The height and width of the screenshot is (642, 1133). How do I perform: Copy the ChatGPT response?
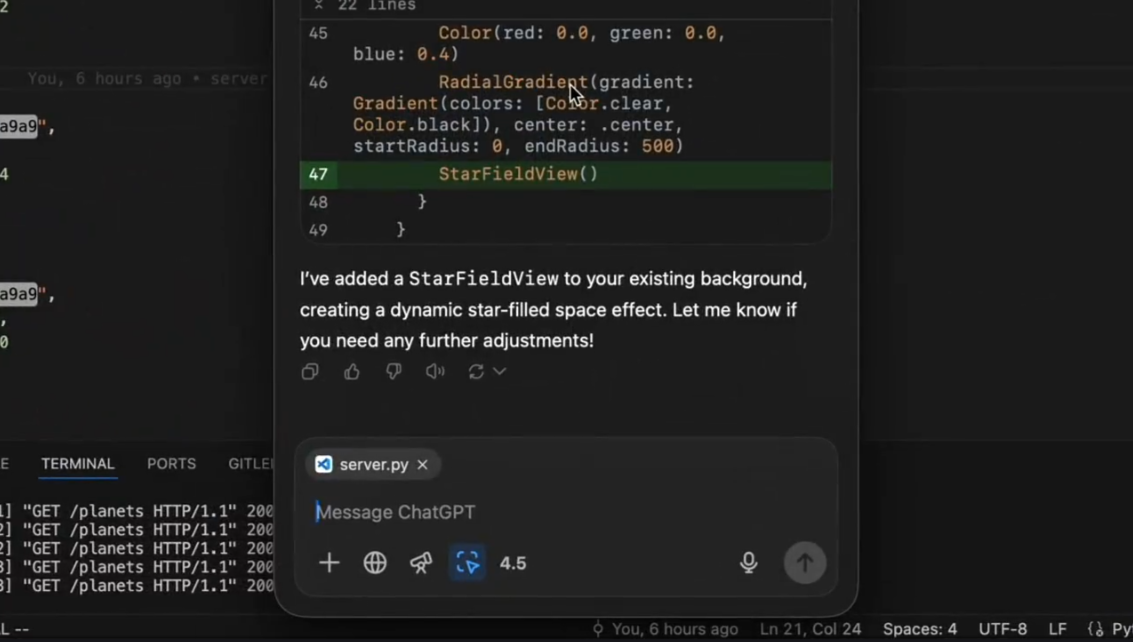click(310, 372)
